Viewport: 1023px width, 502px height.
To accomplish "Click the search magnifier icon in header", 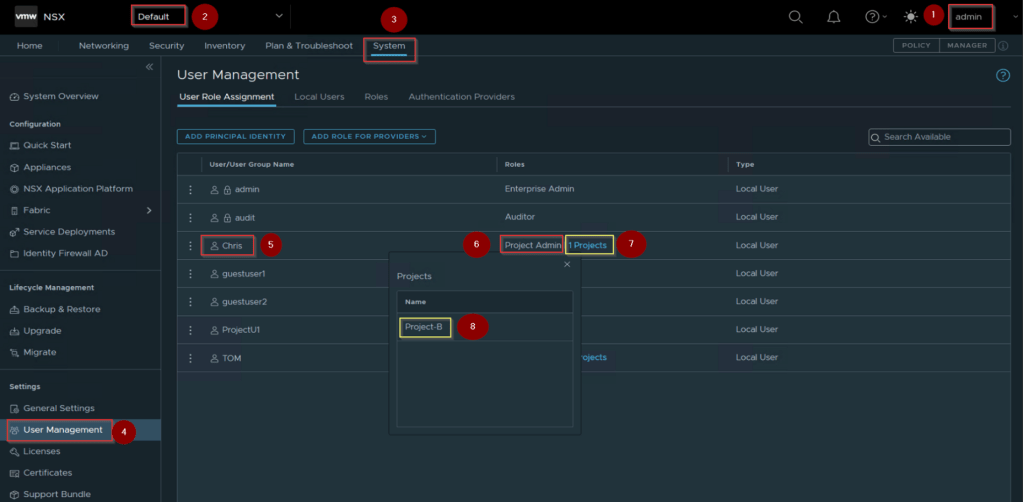I will (x=796, y=17).
